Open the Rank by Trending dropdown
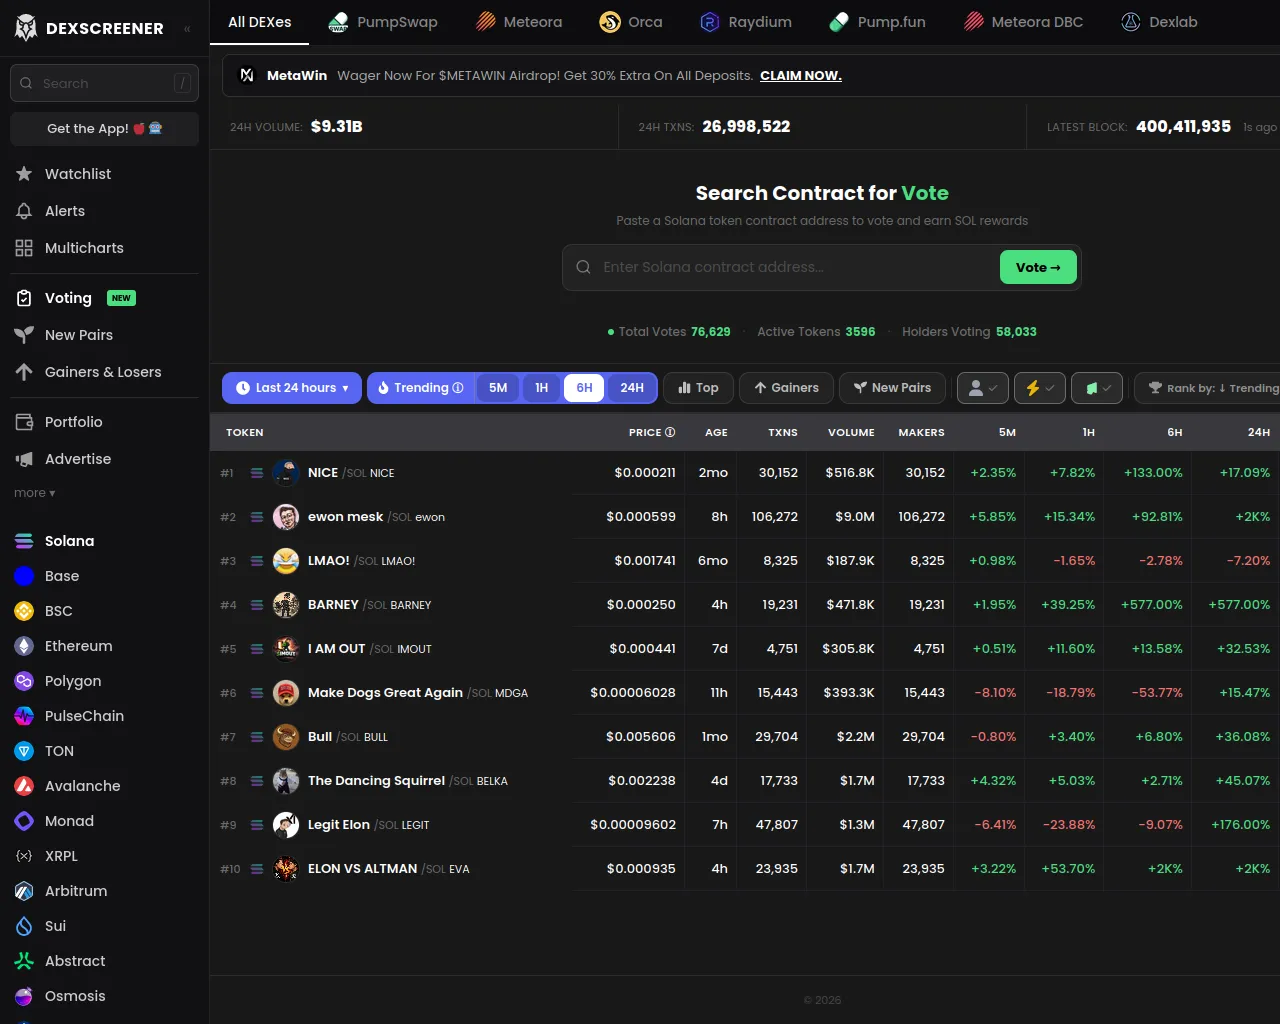The image size is (1280, 1024). click(1212, 388)
